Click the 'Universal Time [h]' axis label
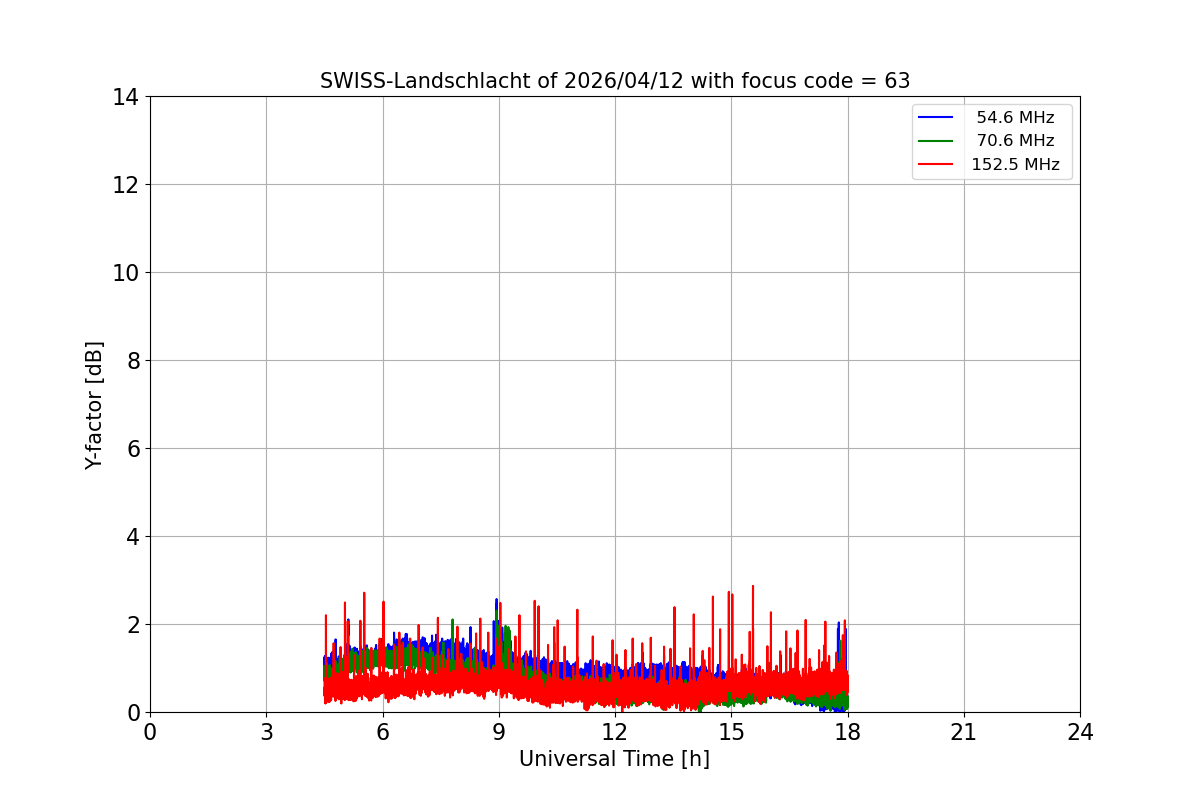The width and height of the screenshot is (1200, 800). pos(614,759)
